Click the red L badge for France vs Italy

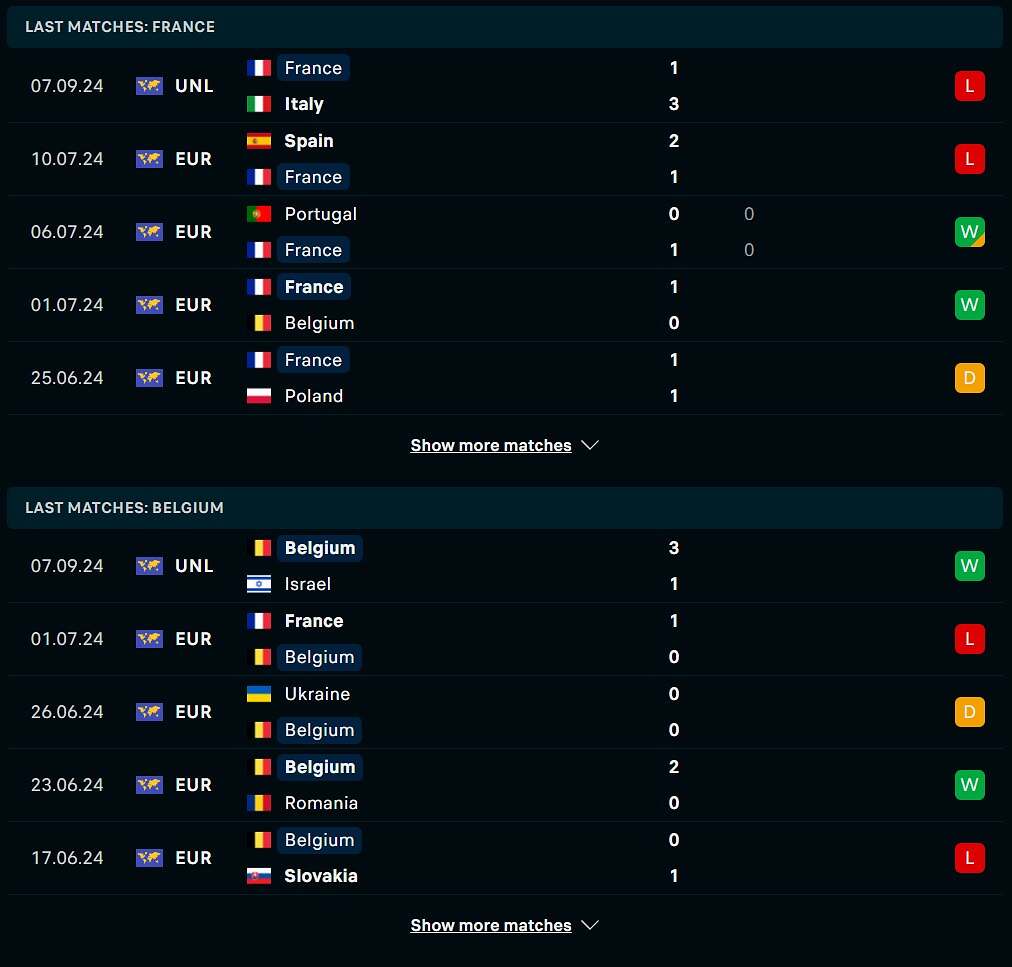tap(969, 86)
